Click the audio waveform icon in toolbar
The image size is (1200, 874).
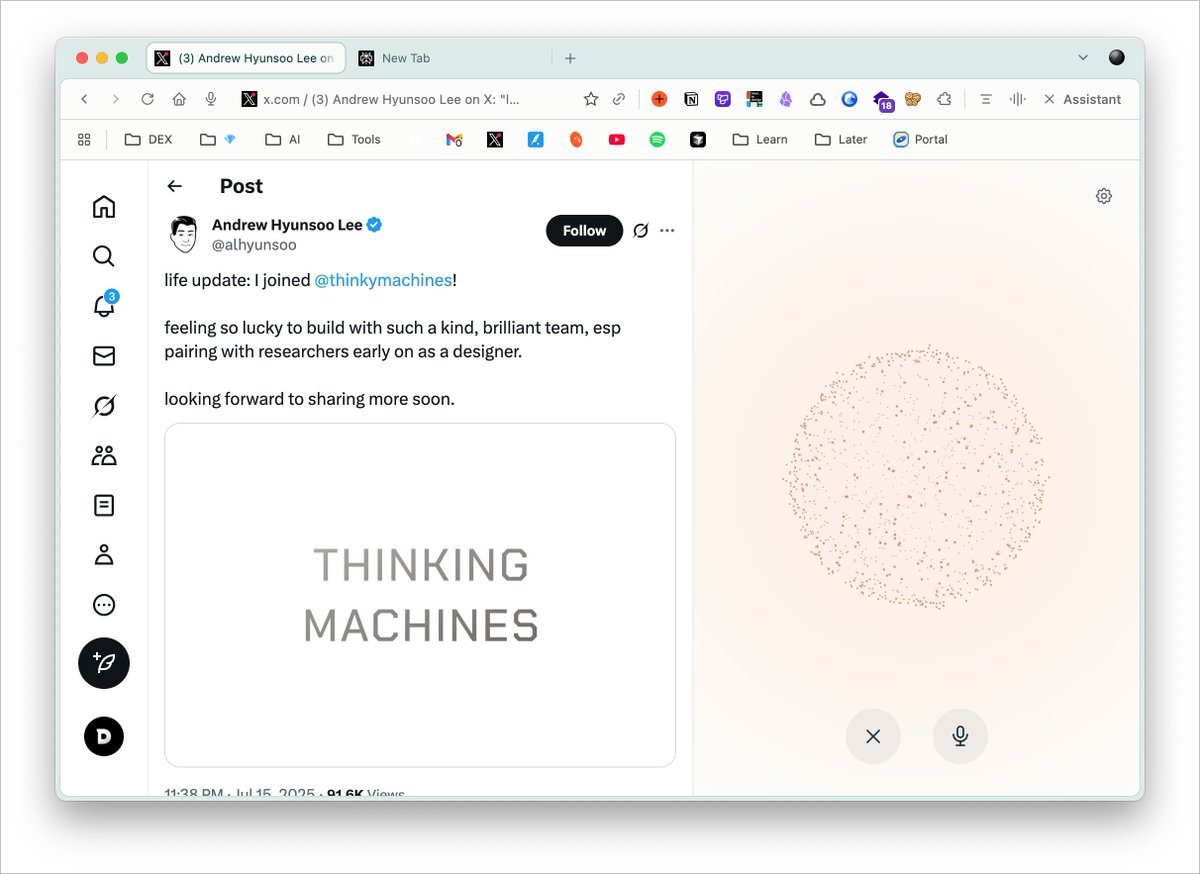click(x=1018, y=99)
